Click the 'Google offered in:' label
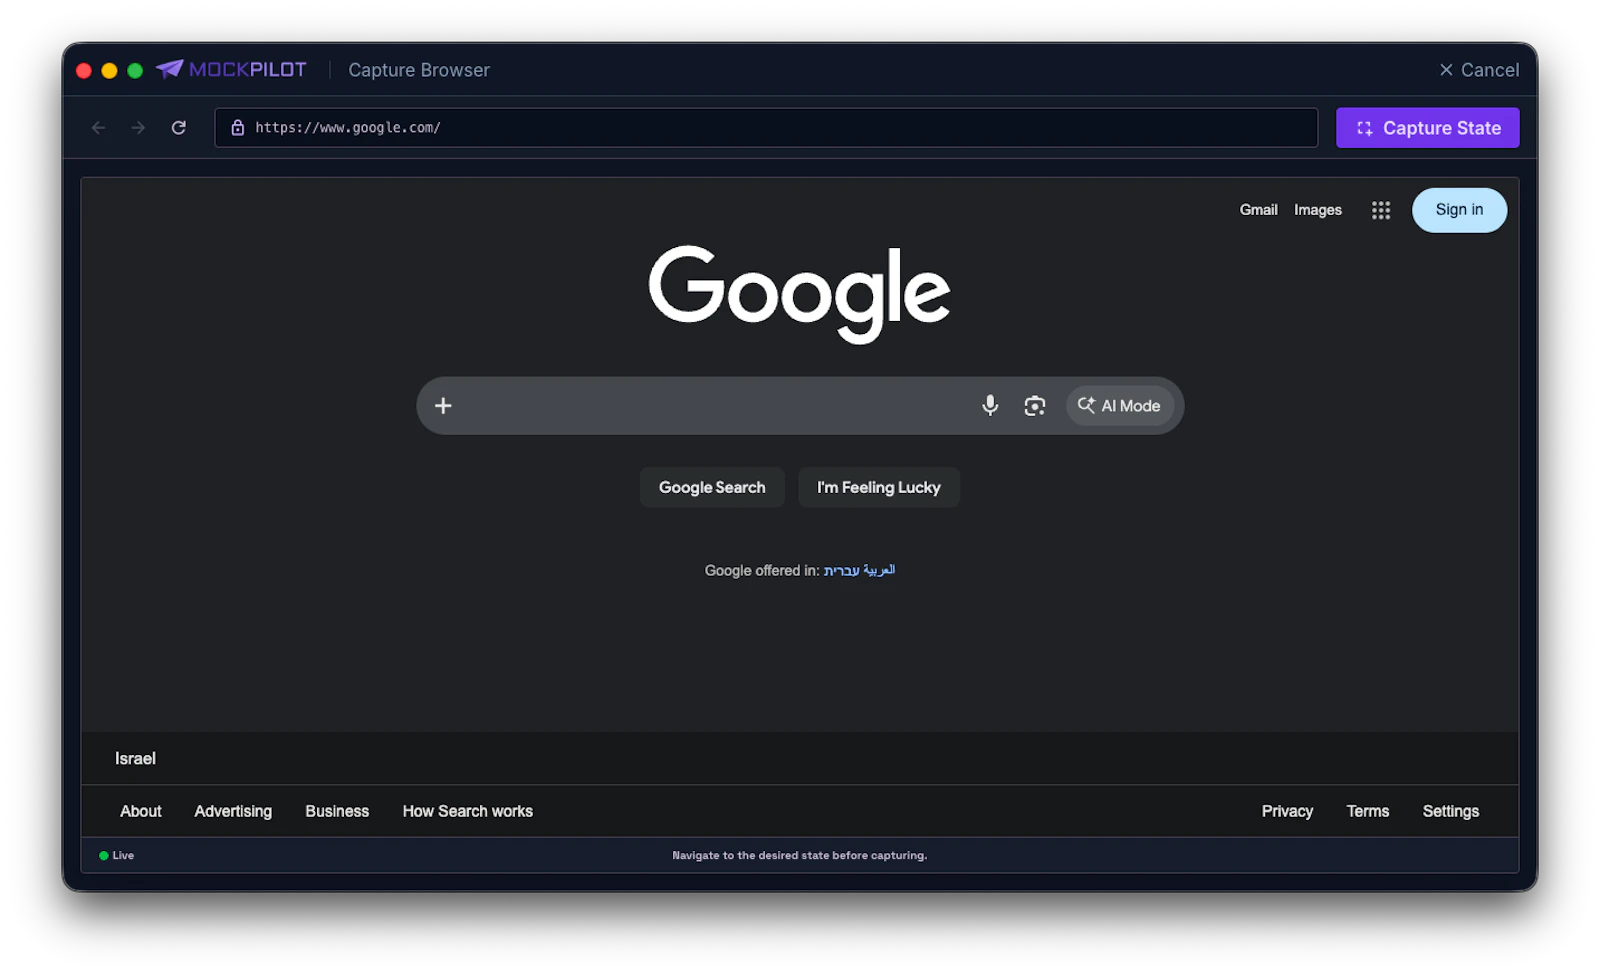The image size is (1600, 974). 762,571
